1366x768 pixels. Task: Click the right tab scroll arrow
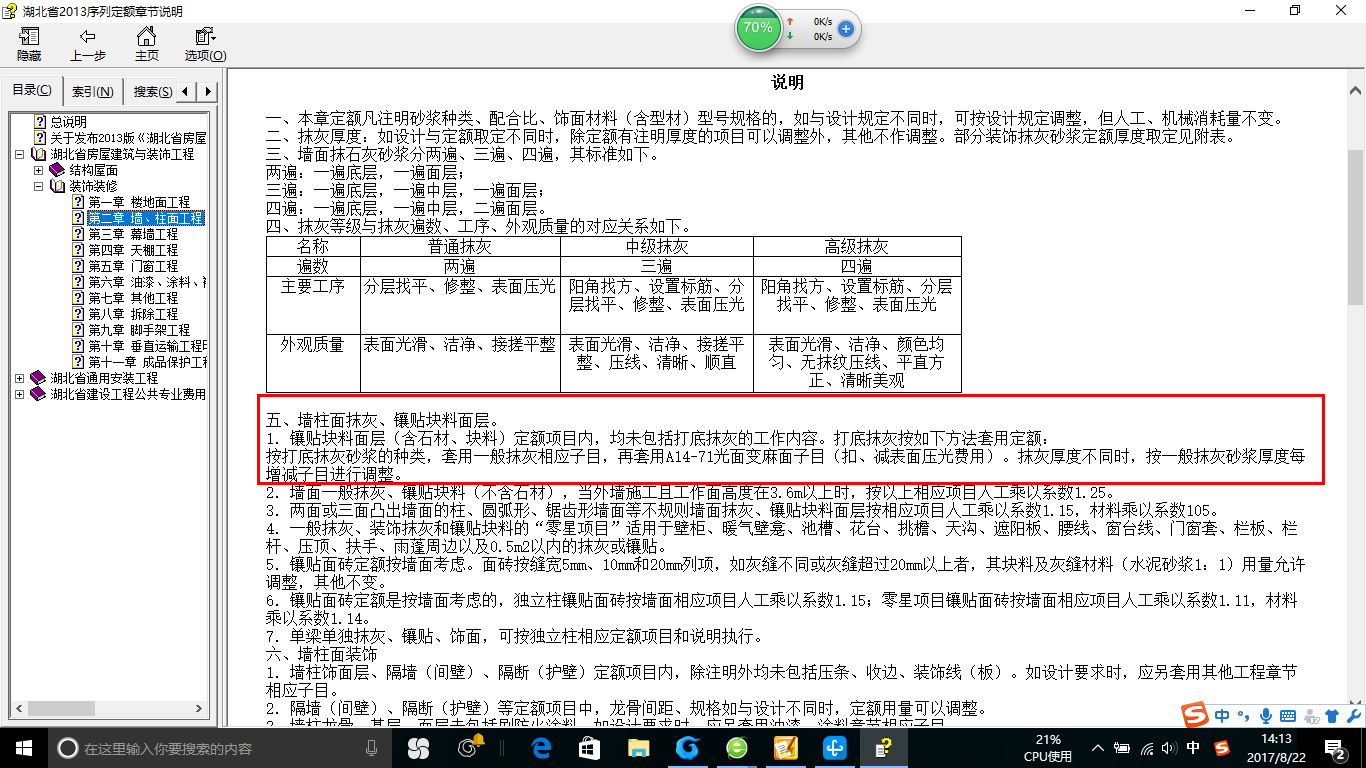[208, 91]
